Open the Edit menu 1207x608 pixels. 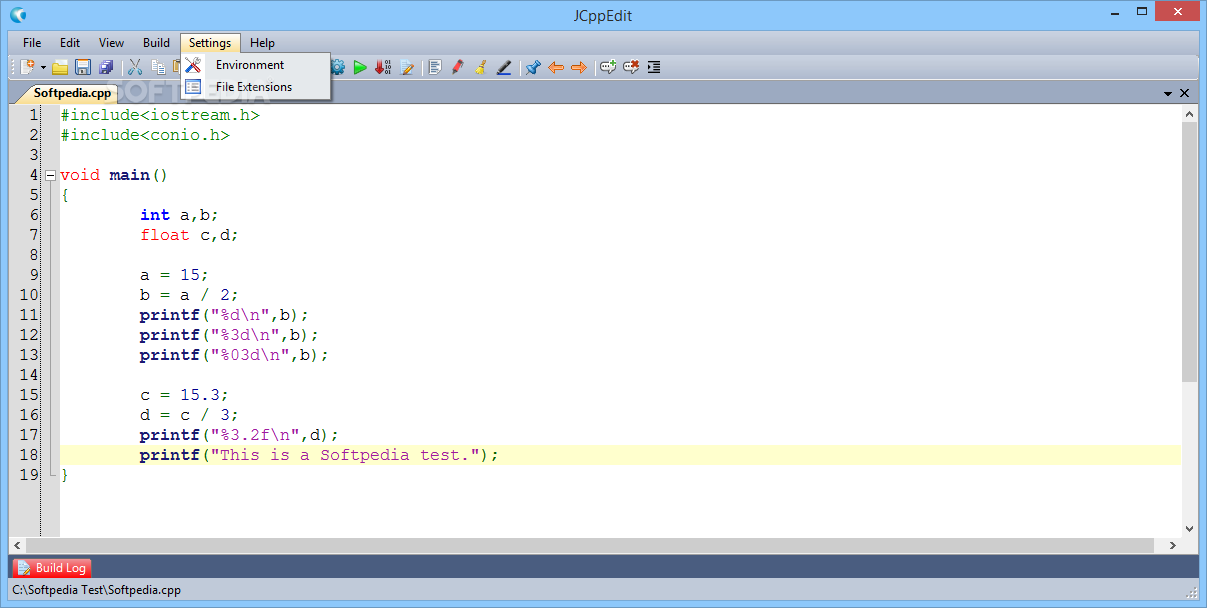pos(70,43)
